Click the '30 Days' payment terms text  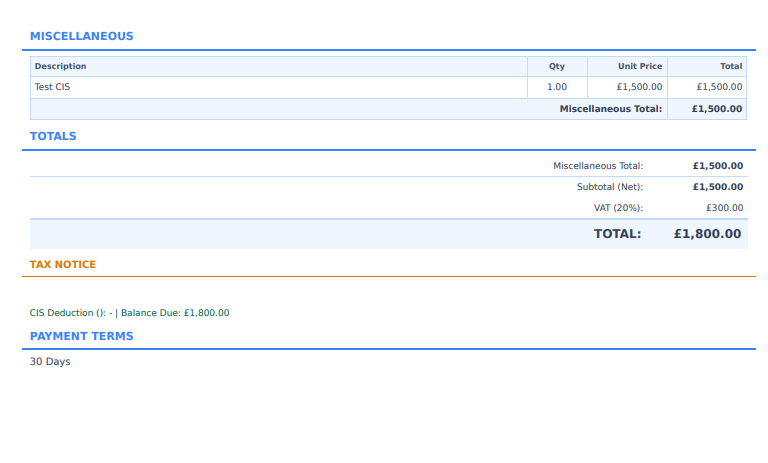pyautogui.click(x=50, y=362)
